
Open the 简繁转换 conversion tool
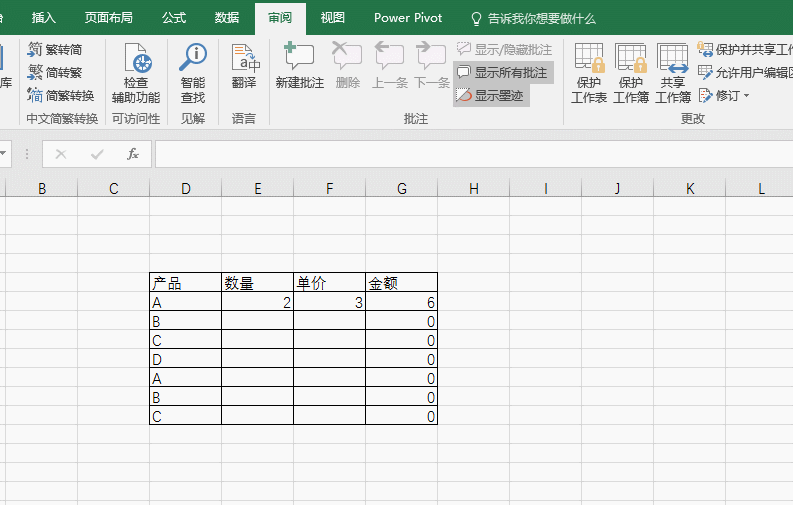coord(36,95)
